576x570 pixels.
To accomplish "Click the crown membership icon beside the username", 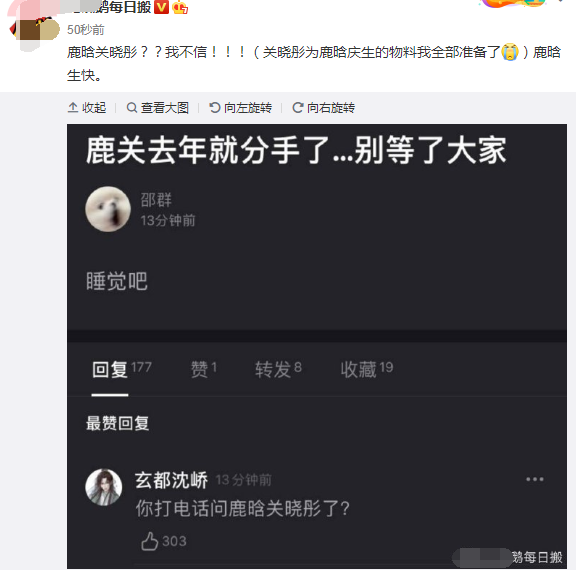I will [x=180, y=7].
